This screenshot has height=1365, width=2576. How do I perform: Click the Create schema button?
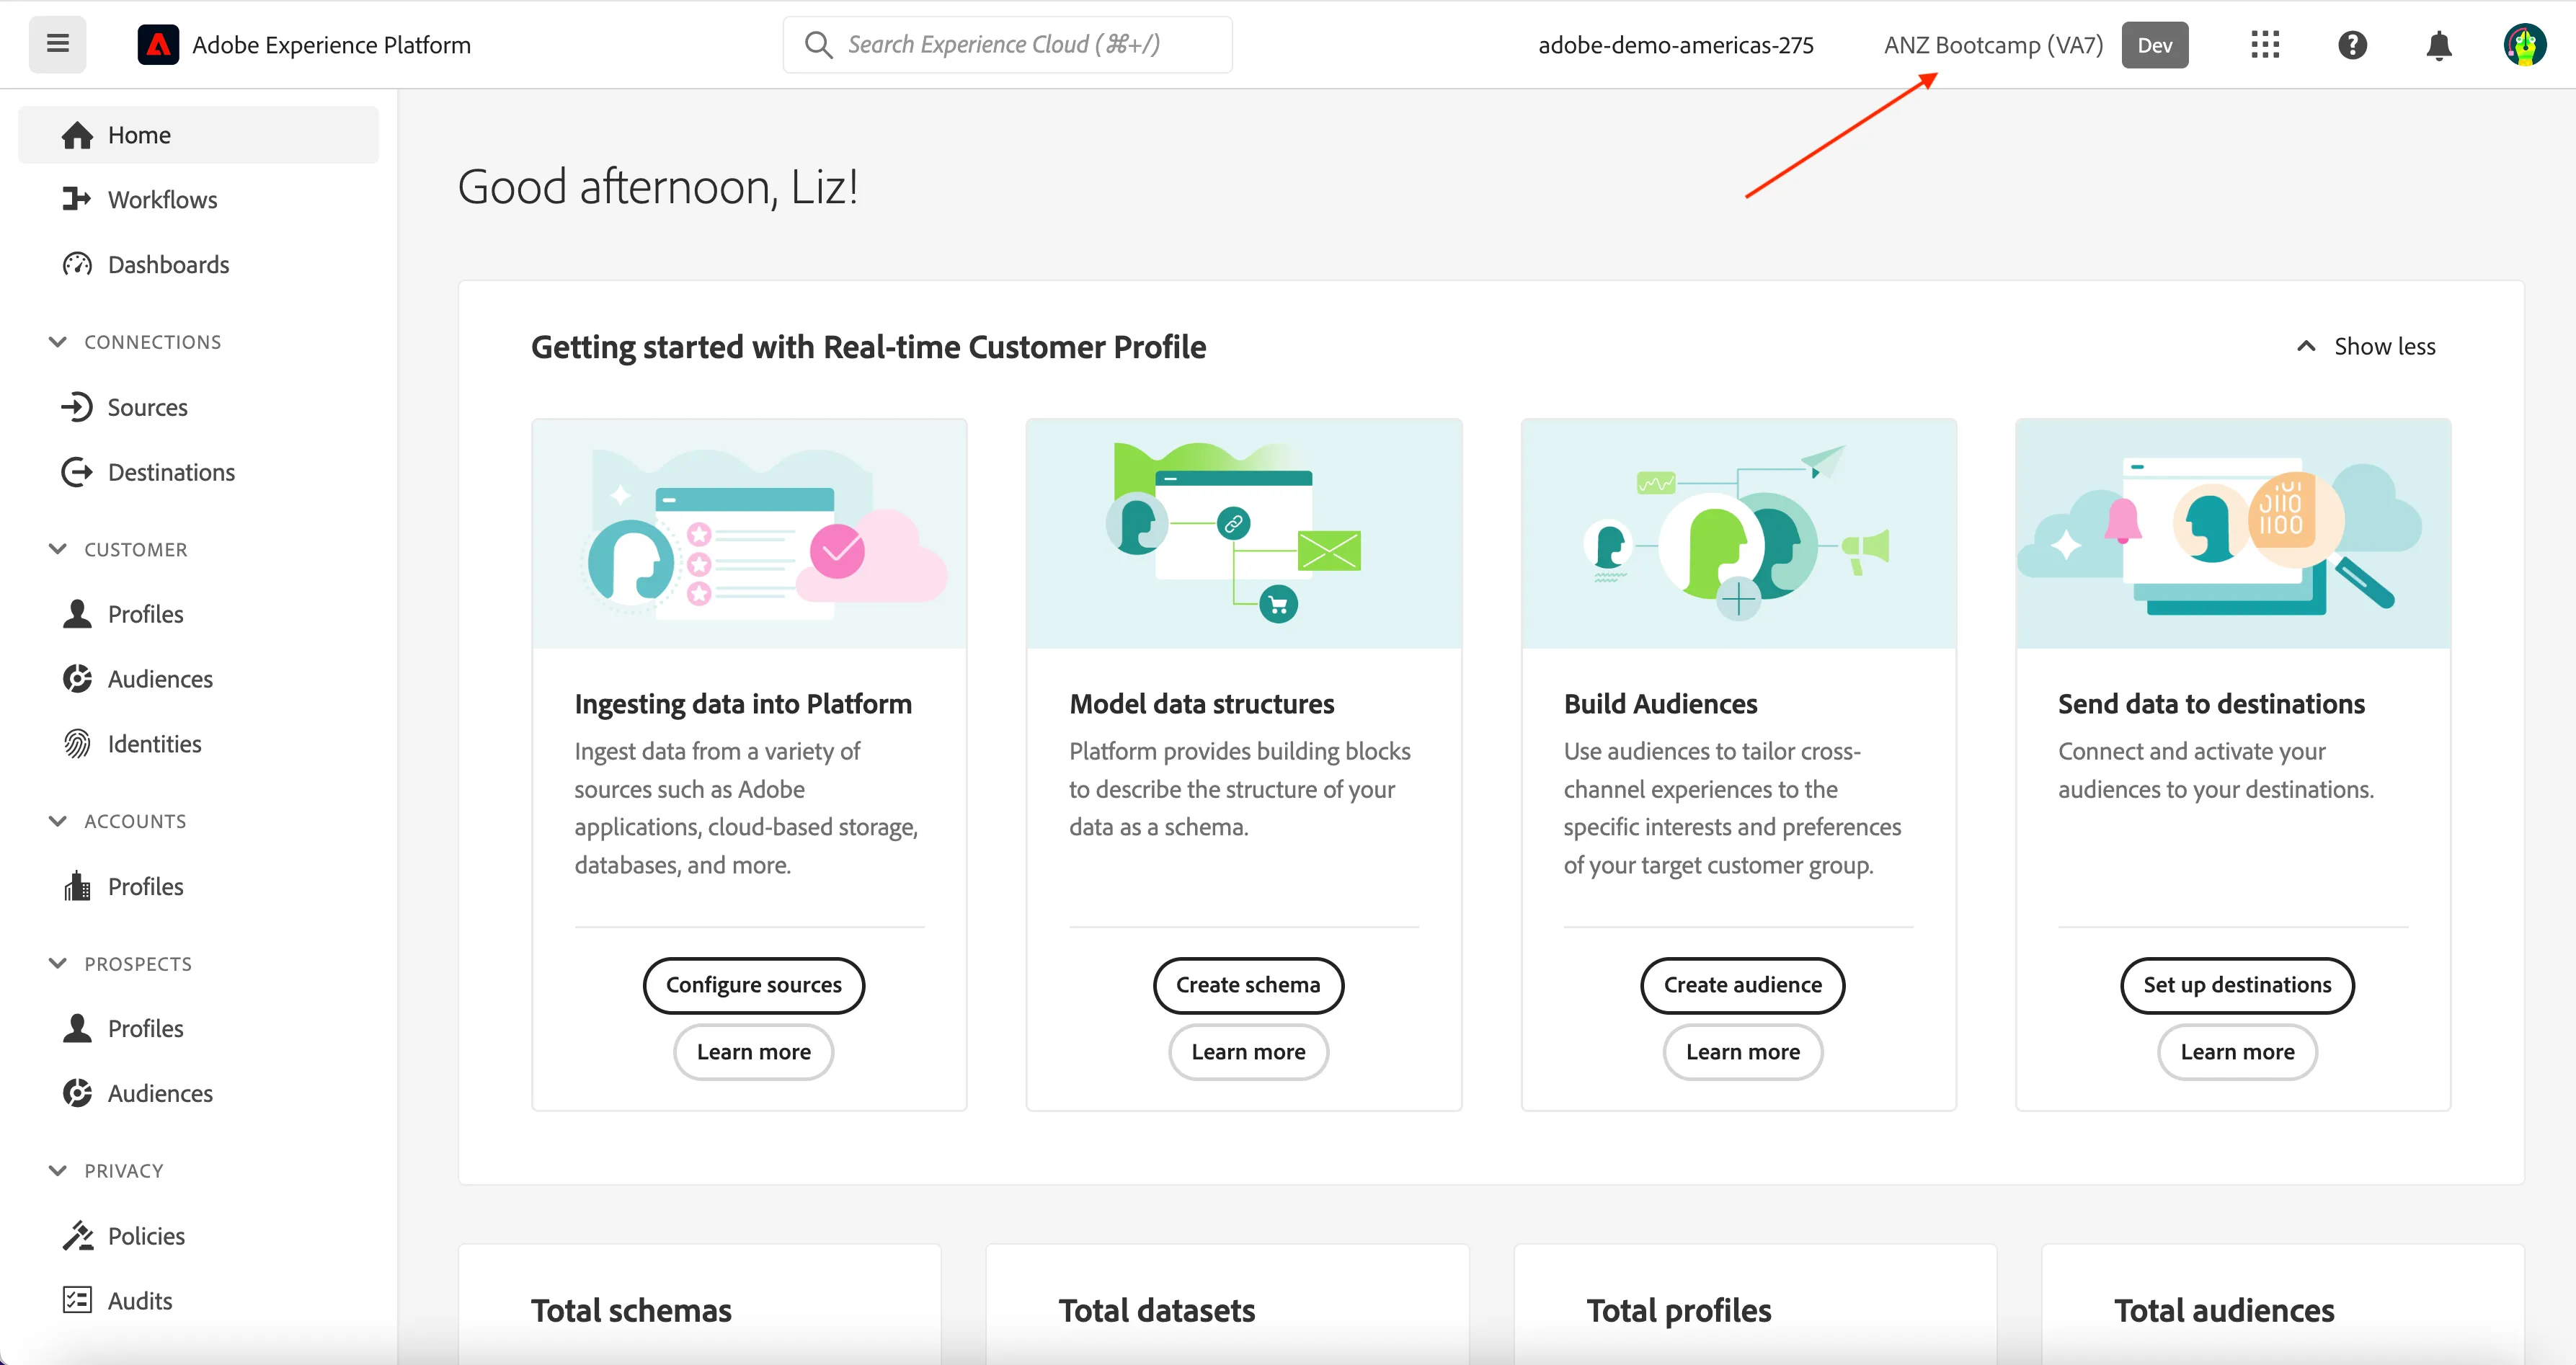(x=1248, y=985)
